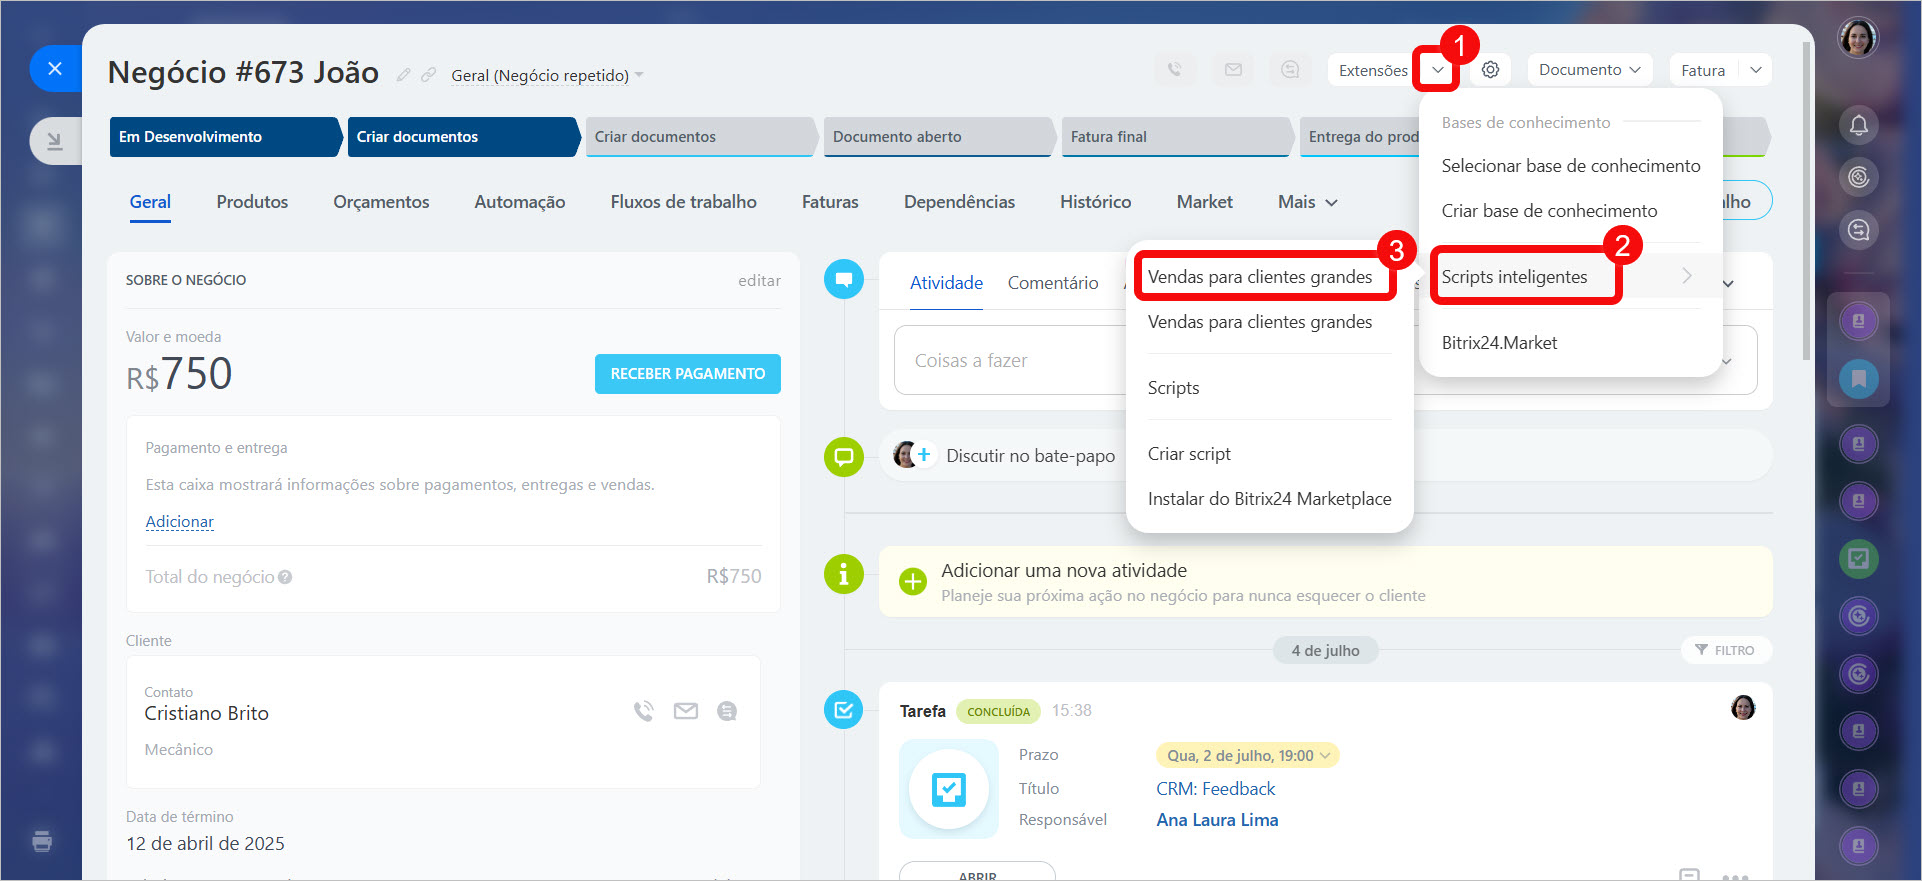Email contact Cristiano Brito envelope icon
This screenshot has height=881, width=1922.
point(685,711)
